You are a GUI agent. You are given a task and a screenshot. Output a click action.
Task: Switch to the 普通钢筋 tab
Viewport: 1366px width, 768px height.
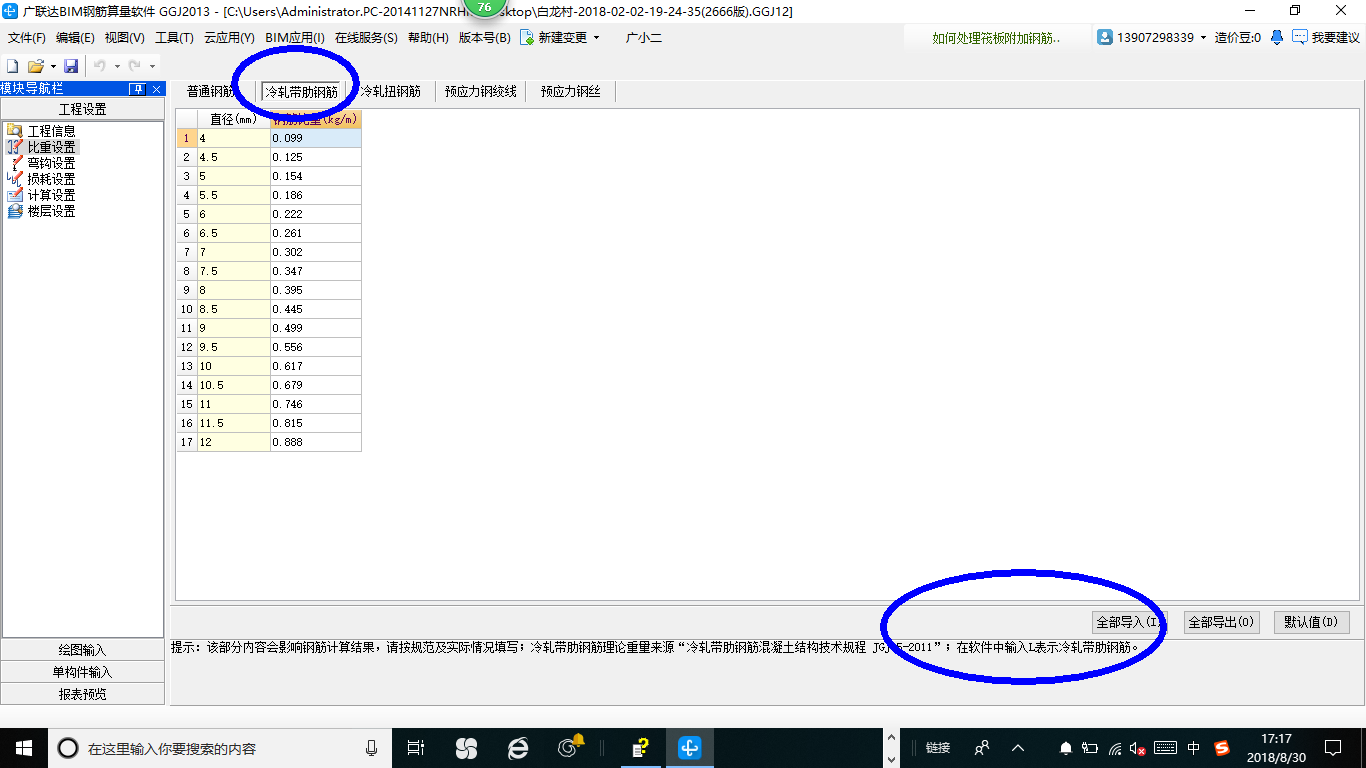pos(211,91)
